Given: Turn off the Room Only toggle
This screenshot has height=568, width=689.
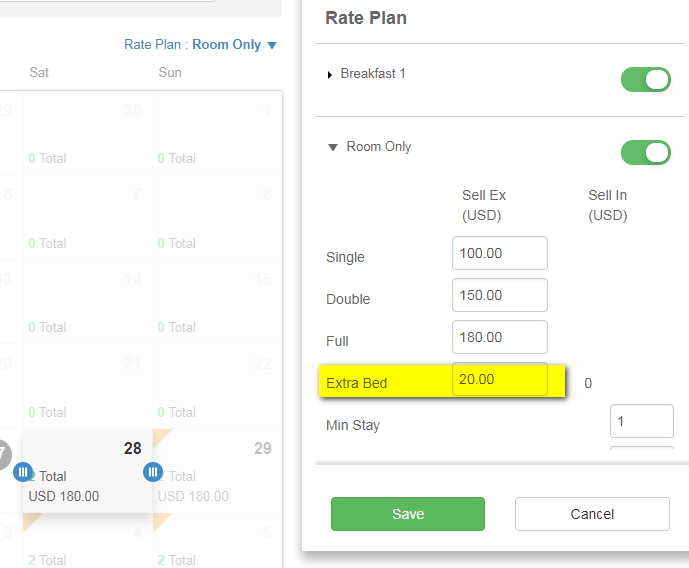Looking at the screenshot, I should click(x=645, y=152).
